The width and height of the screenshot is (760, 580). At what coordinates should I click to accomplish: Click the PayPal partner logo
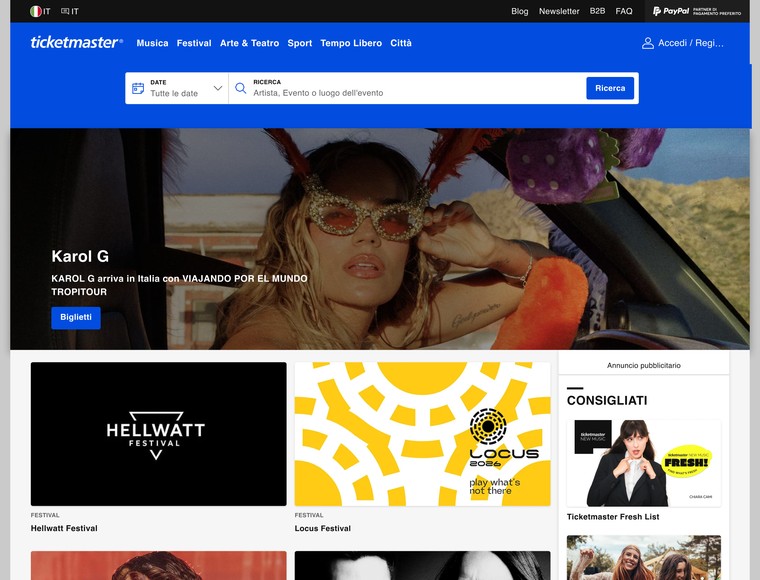(697, 11)
